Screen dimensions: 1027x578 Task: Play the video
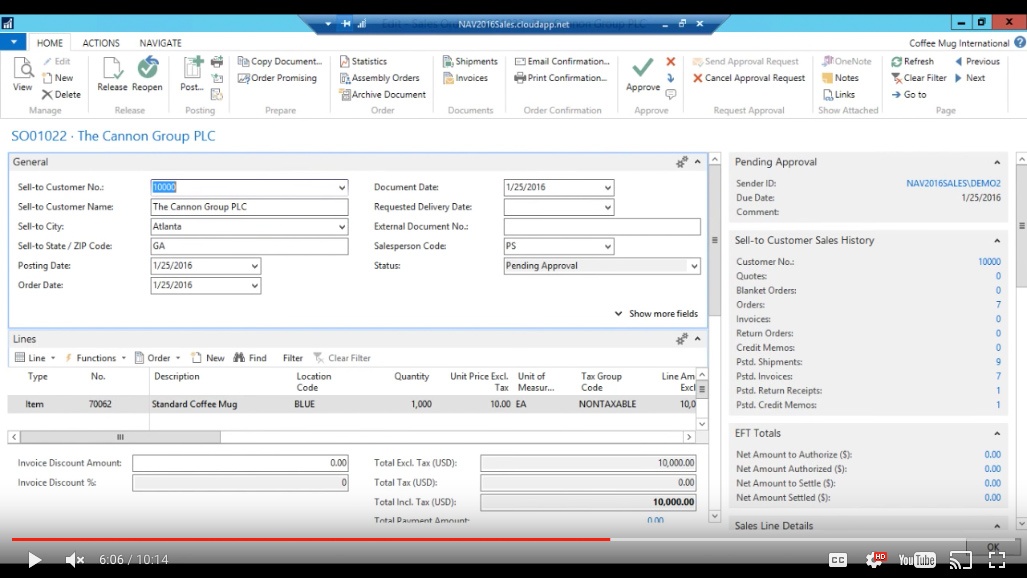point(34,560)
